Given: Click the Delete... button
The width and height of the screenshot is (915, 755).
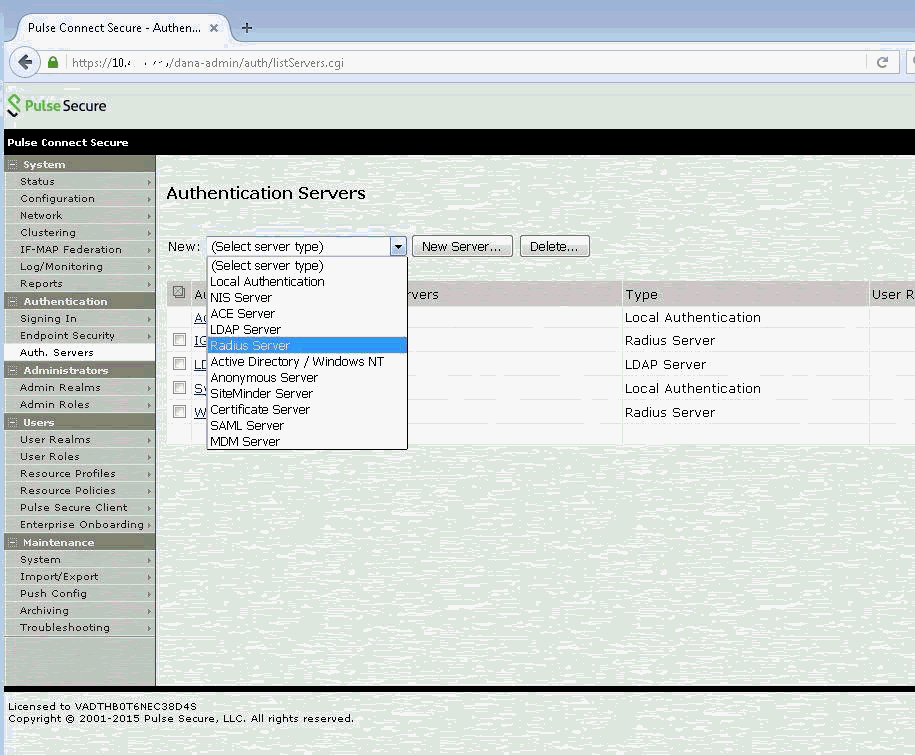Looking at the screenshot, I should tap(554, 247).
